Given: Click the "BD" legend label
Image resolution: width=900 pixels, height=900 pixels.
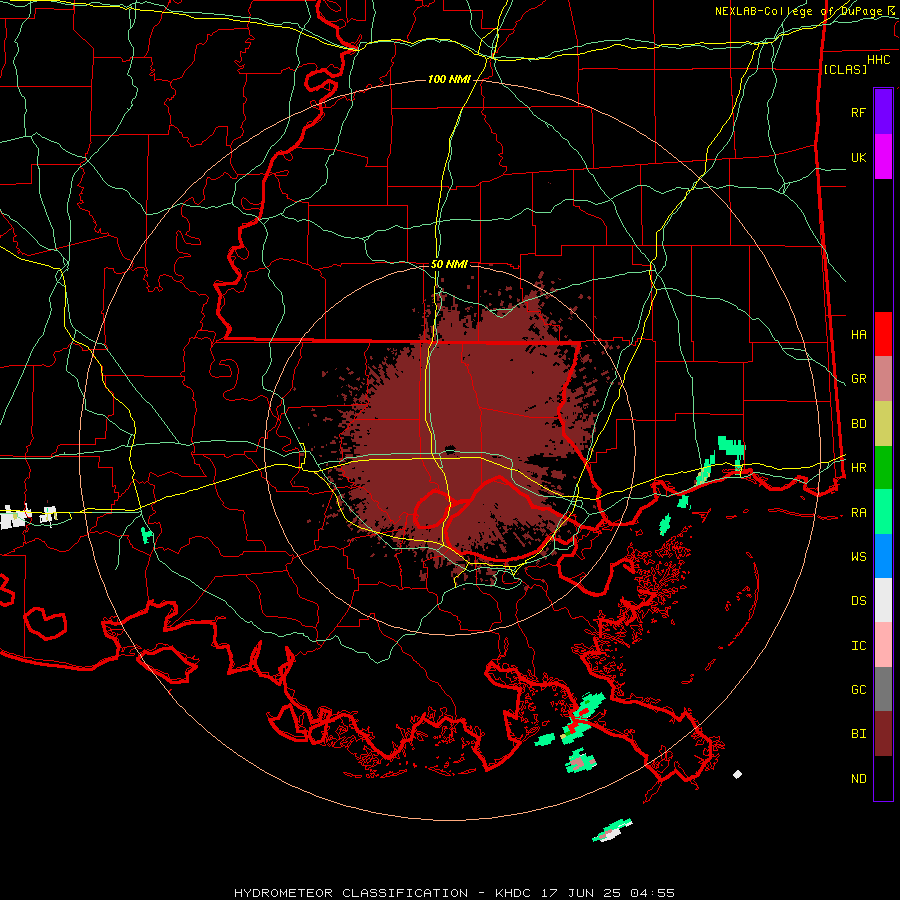Looking at the screenshot, I should coord(858,424).
